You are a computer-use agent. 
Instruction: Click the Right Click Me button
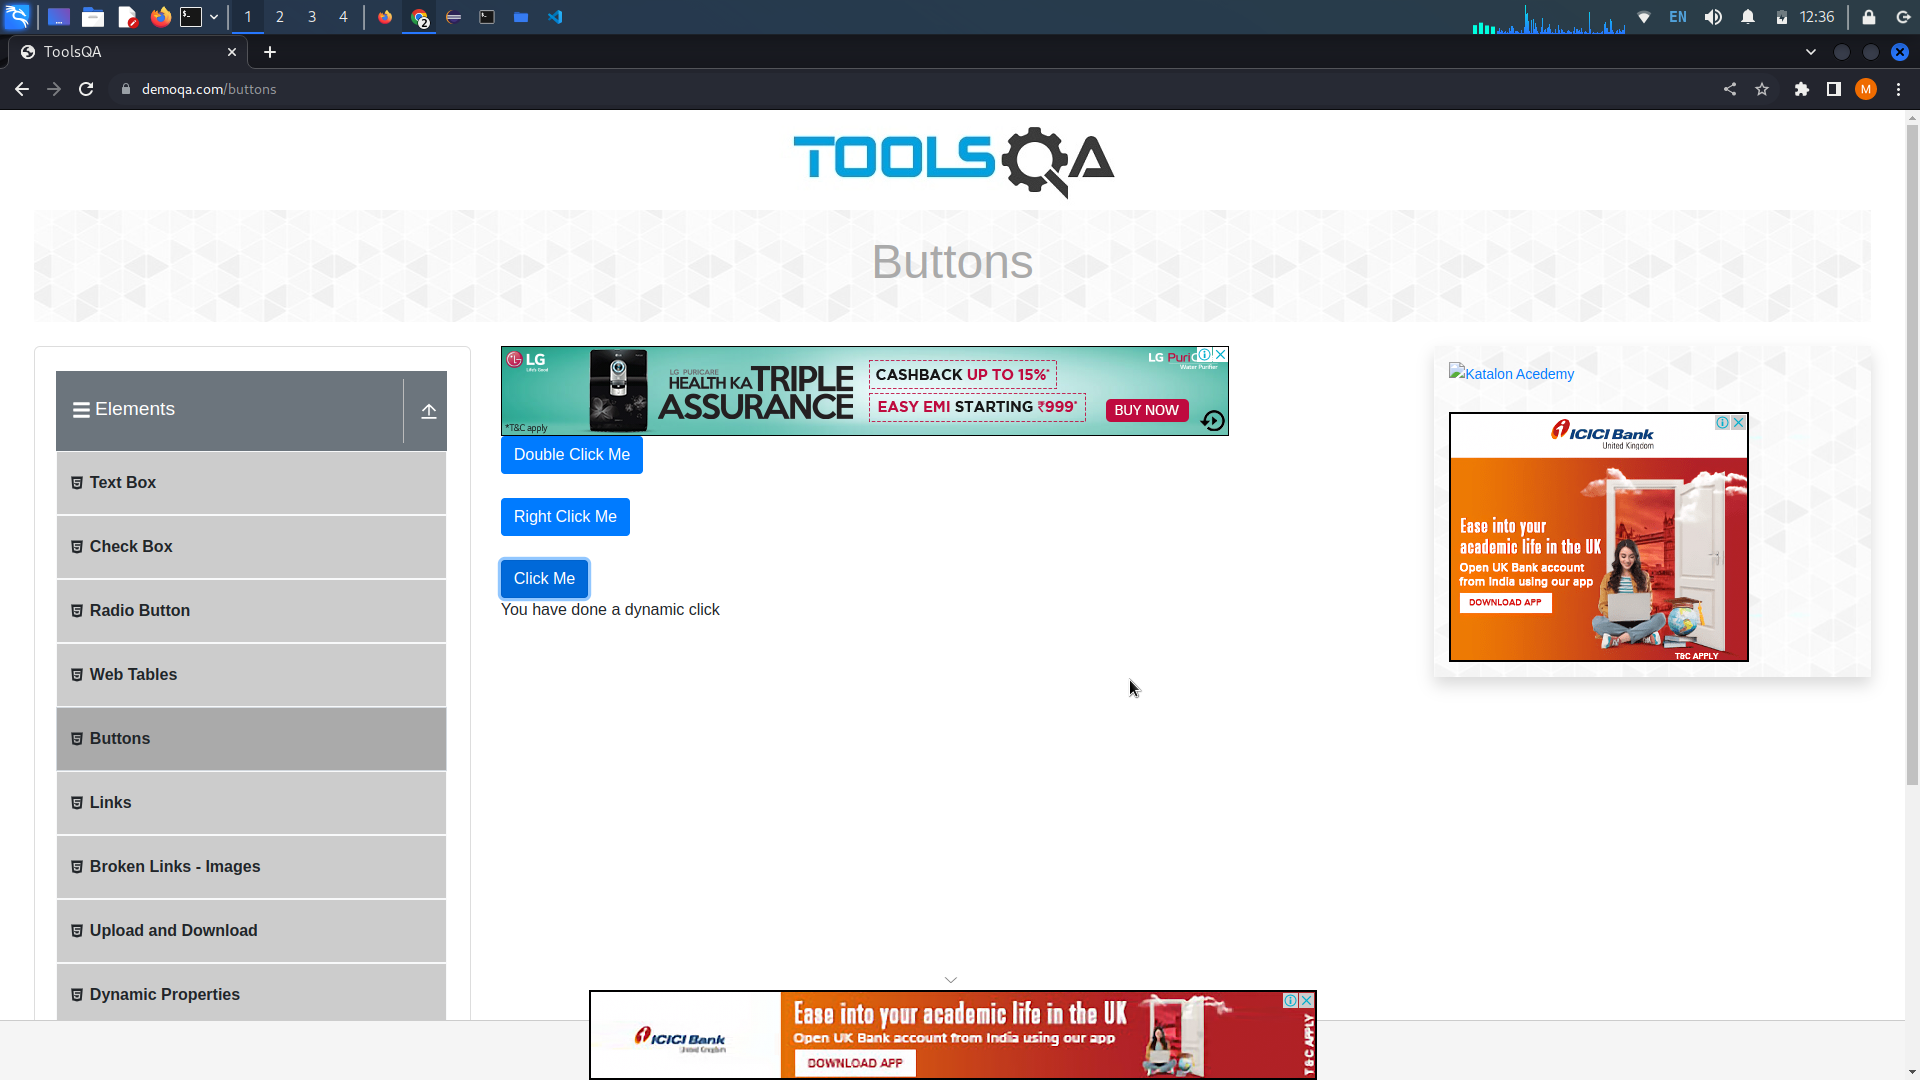pyautogui.click(x=565, y=517)
